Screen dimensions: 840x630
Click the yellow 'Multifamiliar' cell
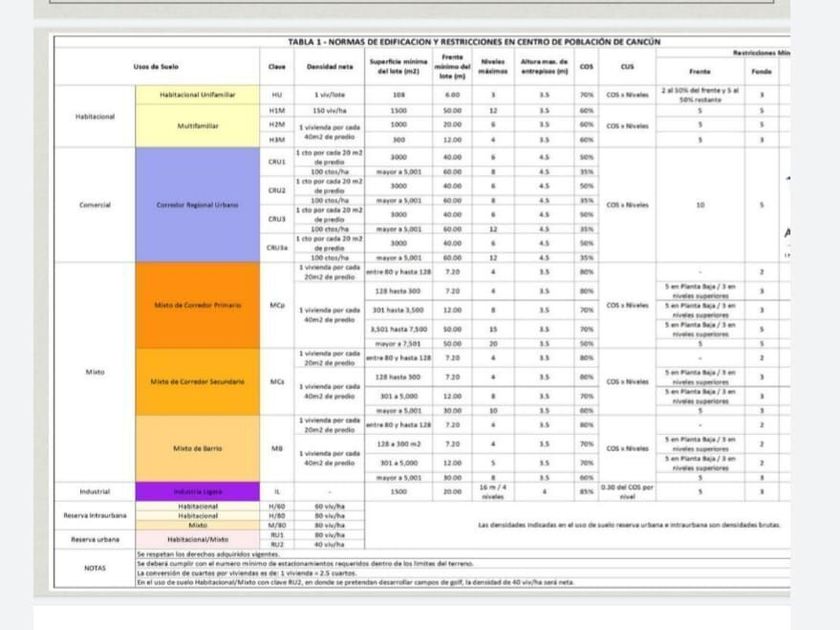pos(198,126)
